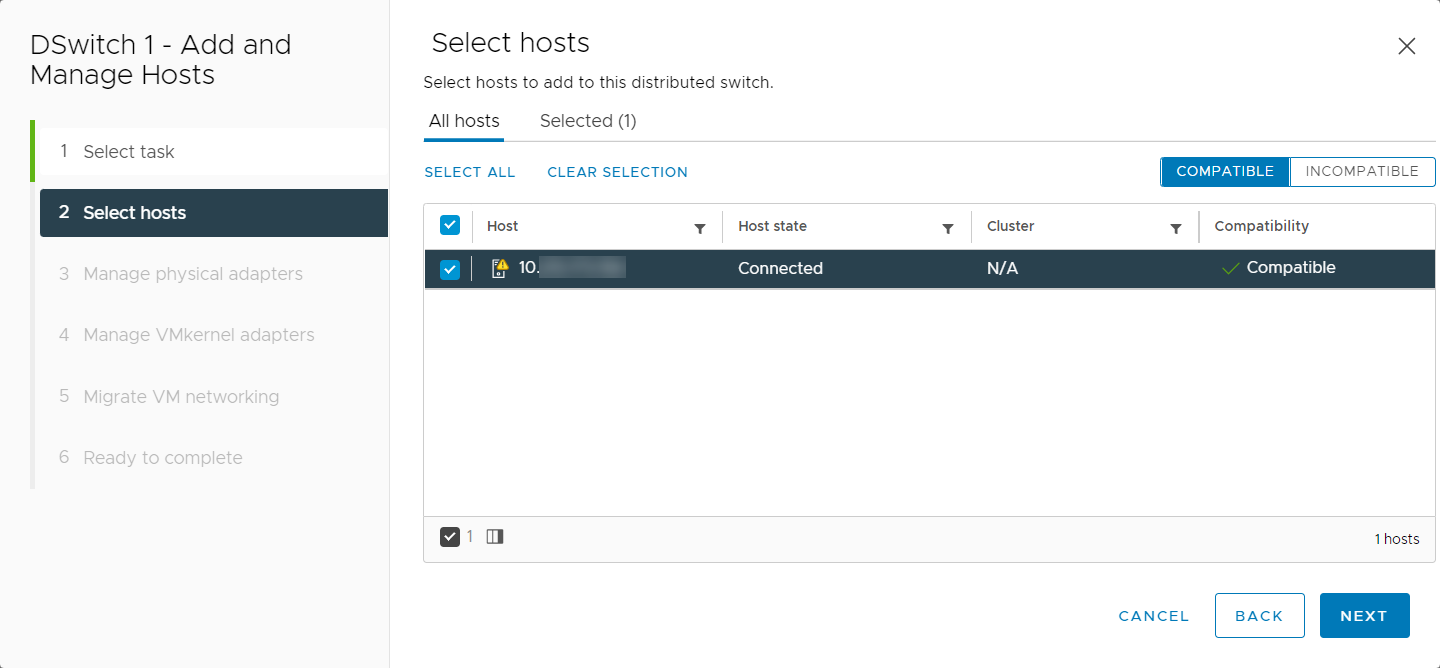Show the COMPATIBLE hosts view
The height and width of the screenshot is (668, 1440).
click(x=1225, y=171)
